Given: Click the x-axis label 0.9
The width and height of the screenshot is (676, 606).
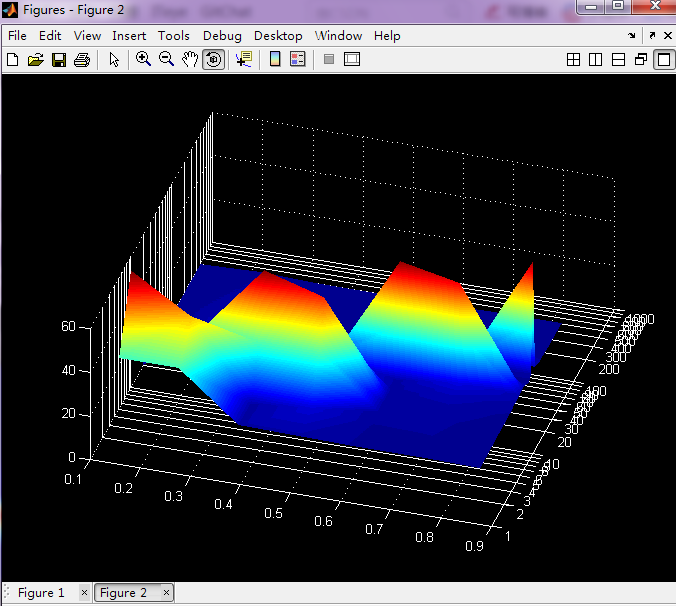Looking at the screenshot, I should point(474,546).
